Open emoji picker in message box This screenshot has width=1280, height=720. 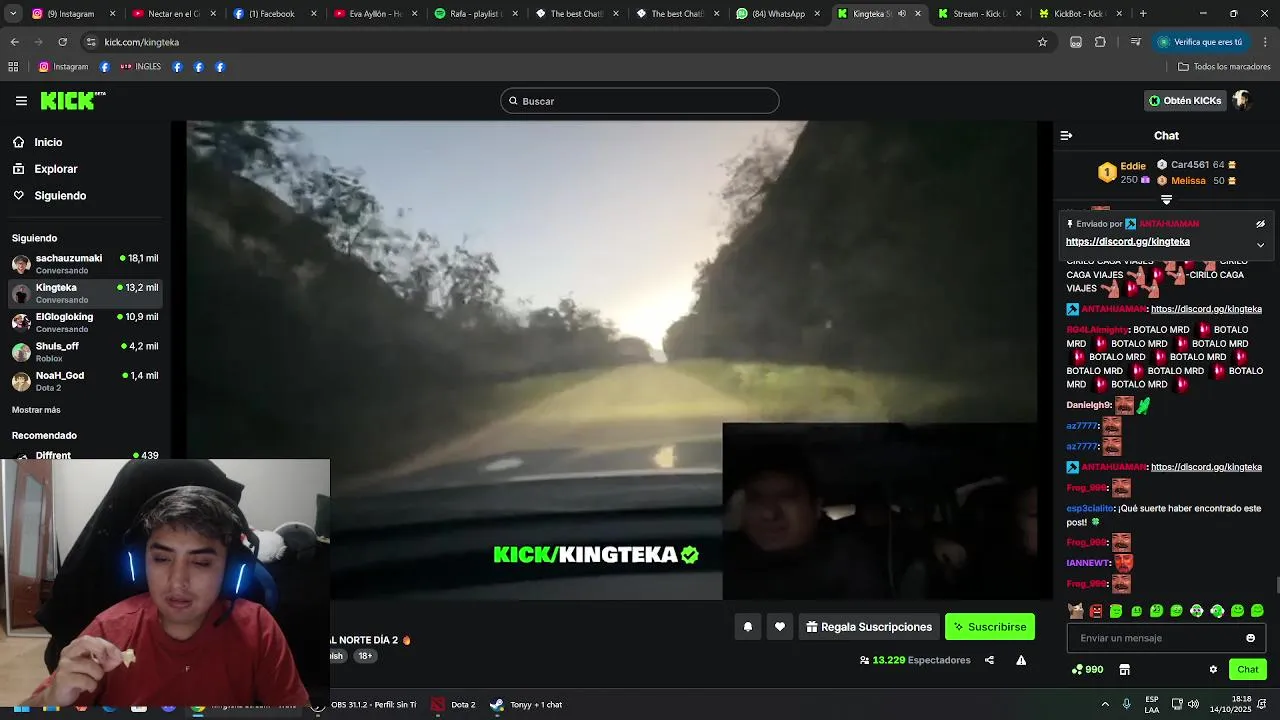point(1250,638)
